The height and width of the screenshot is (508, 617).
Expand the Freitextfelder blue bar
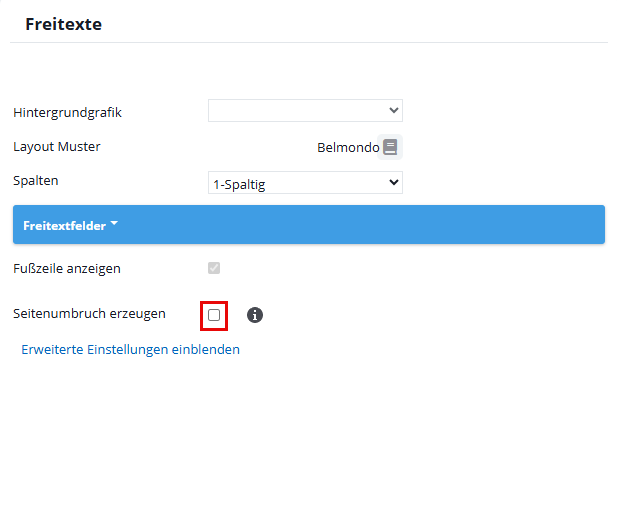click(308, 225)
